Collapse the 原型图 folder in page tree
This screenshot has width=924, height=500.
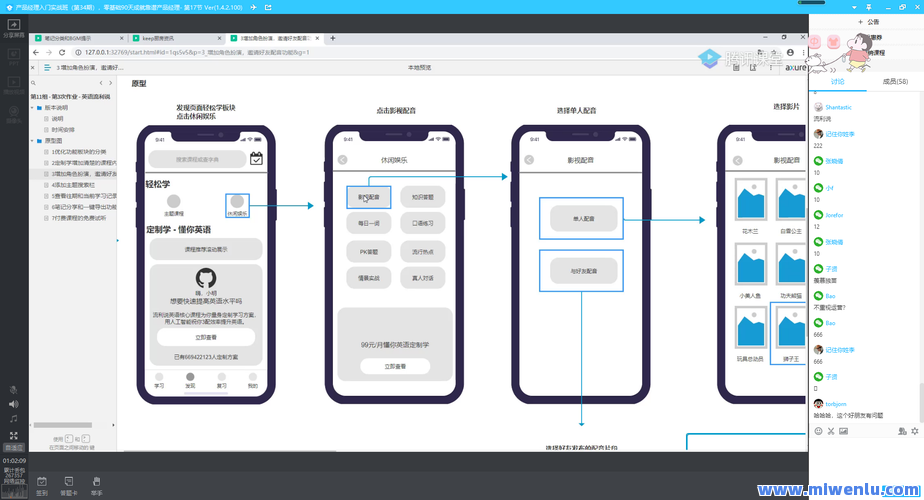coord(32,141)
